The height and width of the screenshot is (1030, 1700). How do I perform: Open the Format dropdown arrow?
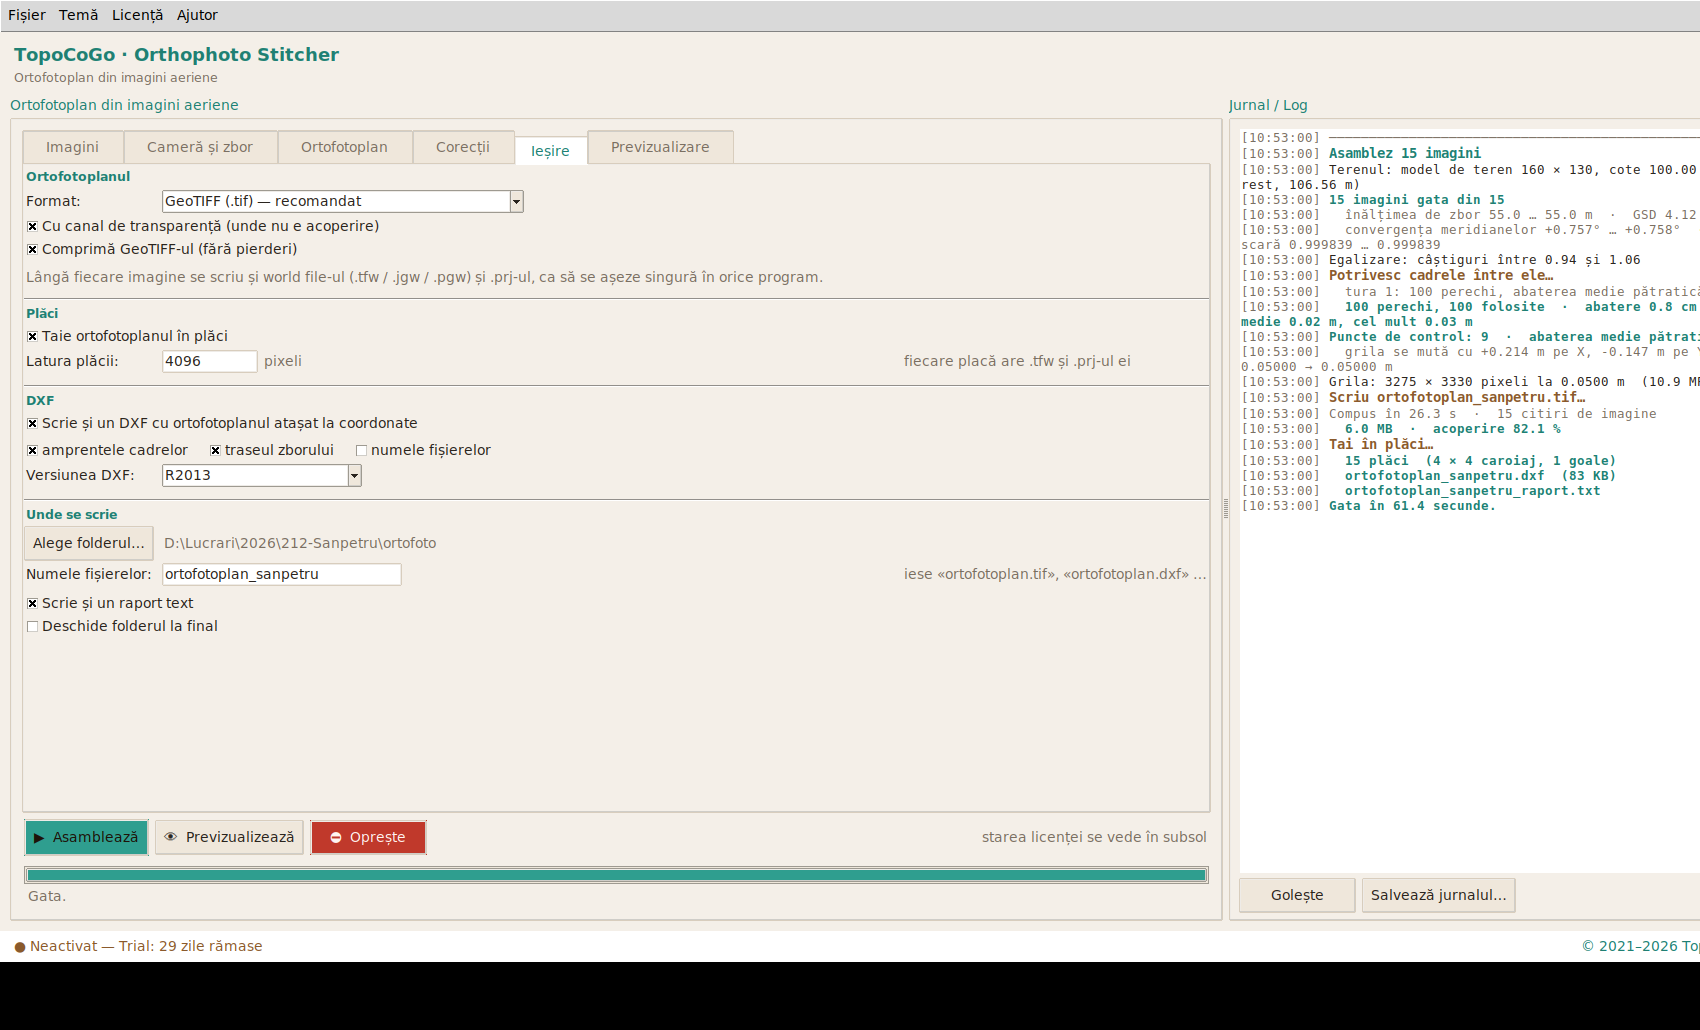tap(516, 202)
